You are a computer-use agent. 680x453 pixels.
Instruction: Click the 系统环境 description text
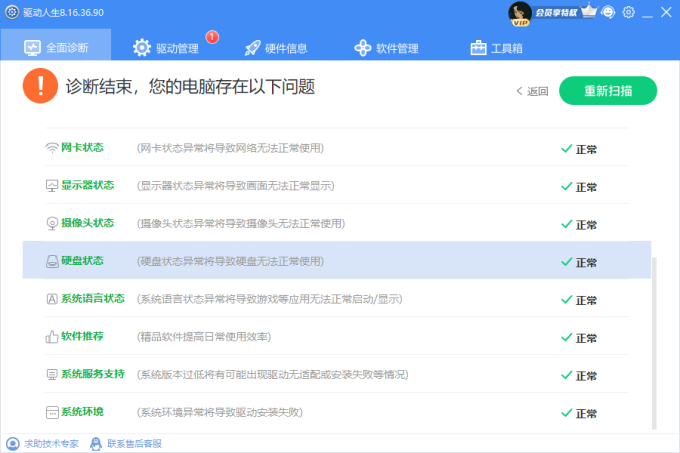(219, 412)
